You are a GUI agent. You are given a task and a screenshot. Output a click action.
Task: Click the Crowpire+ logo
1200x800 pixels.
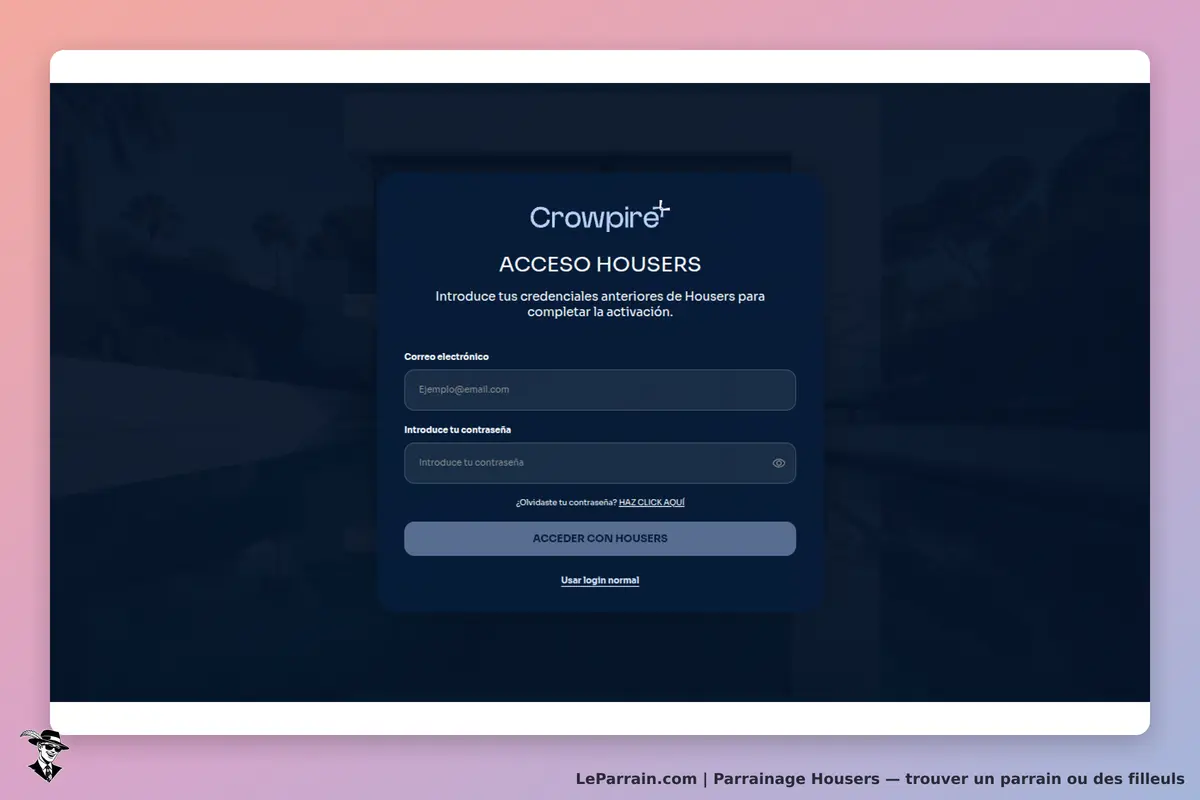(600, 216)
